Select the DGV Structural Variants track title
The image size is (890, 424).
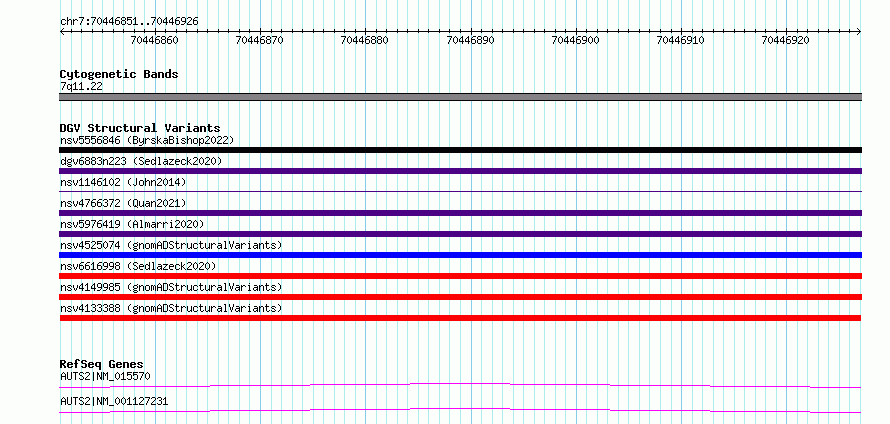(140, 128)
